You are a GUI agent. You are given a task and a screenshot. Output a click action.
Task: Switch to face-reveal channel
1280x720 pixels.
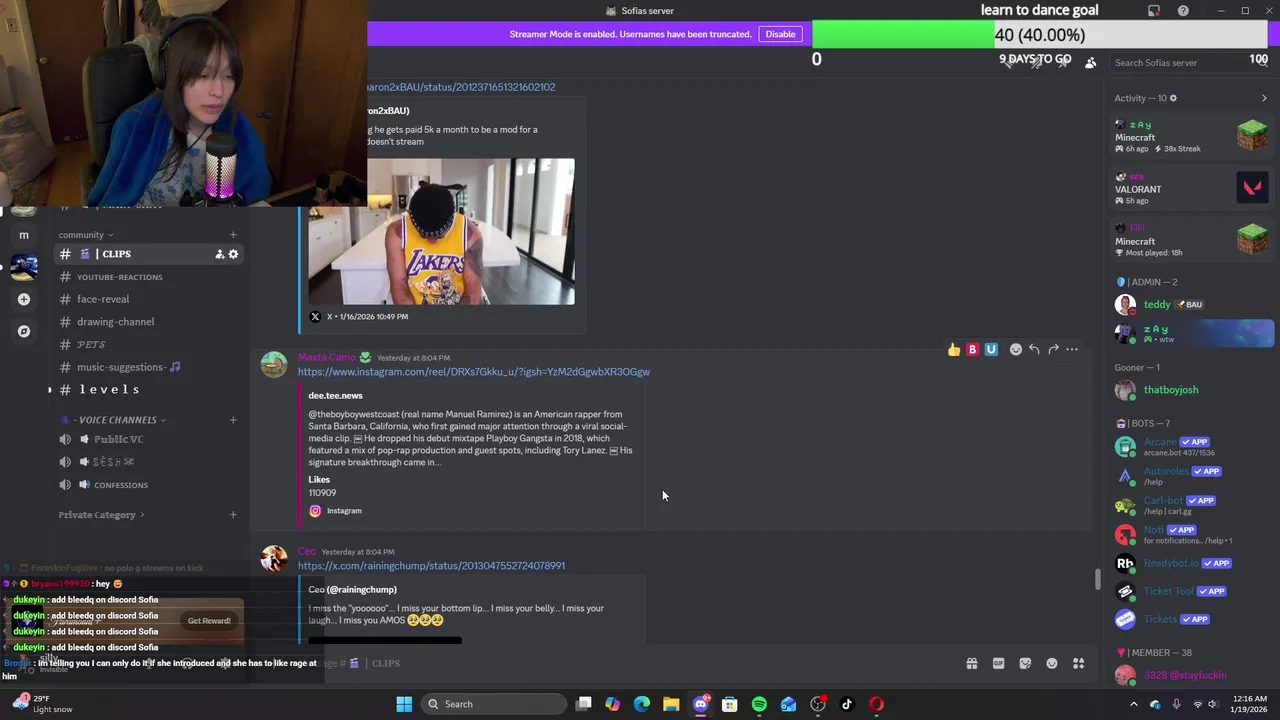[x=149, y=299]
